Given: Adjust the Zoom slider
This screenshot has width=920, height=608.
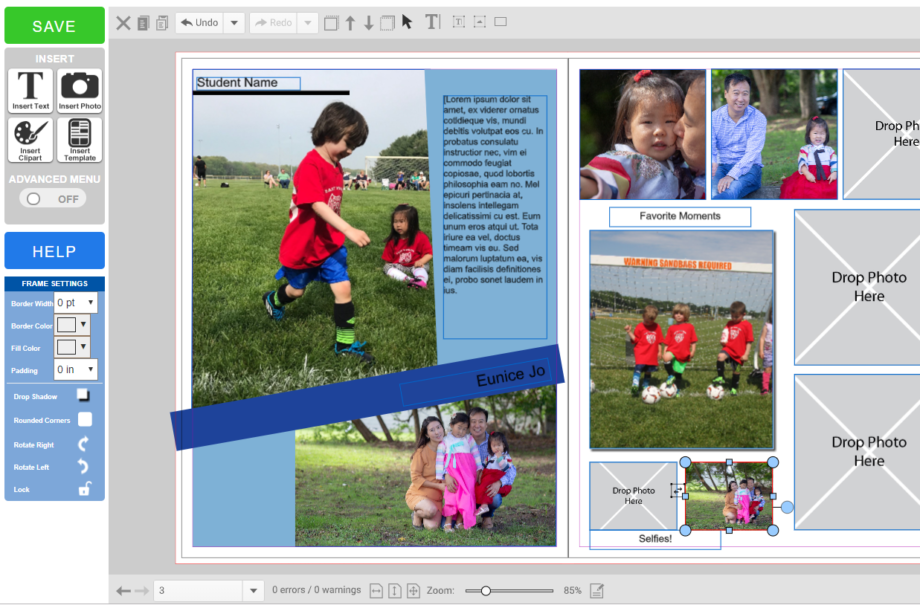Looking at the screenshot, I should click(x=487, y=590).
